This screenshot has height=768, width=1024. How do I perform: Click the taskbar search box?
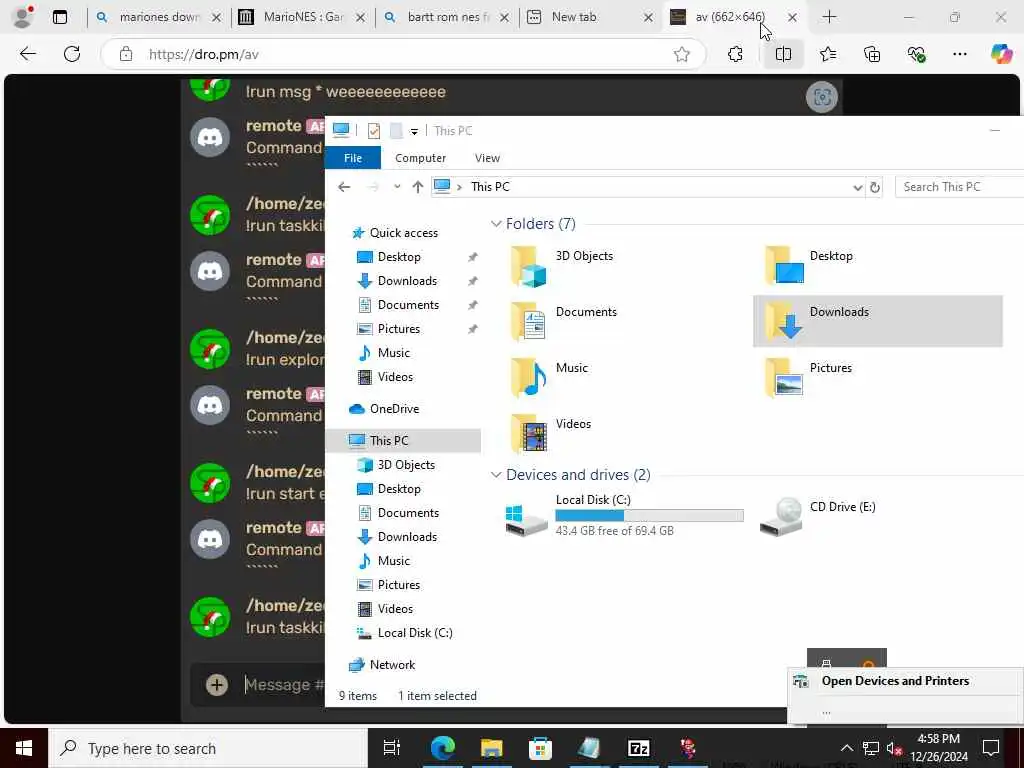click(208, 748)
